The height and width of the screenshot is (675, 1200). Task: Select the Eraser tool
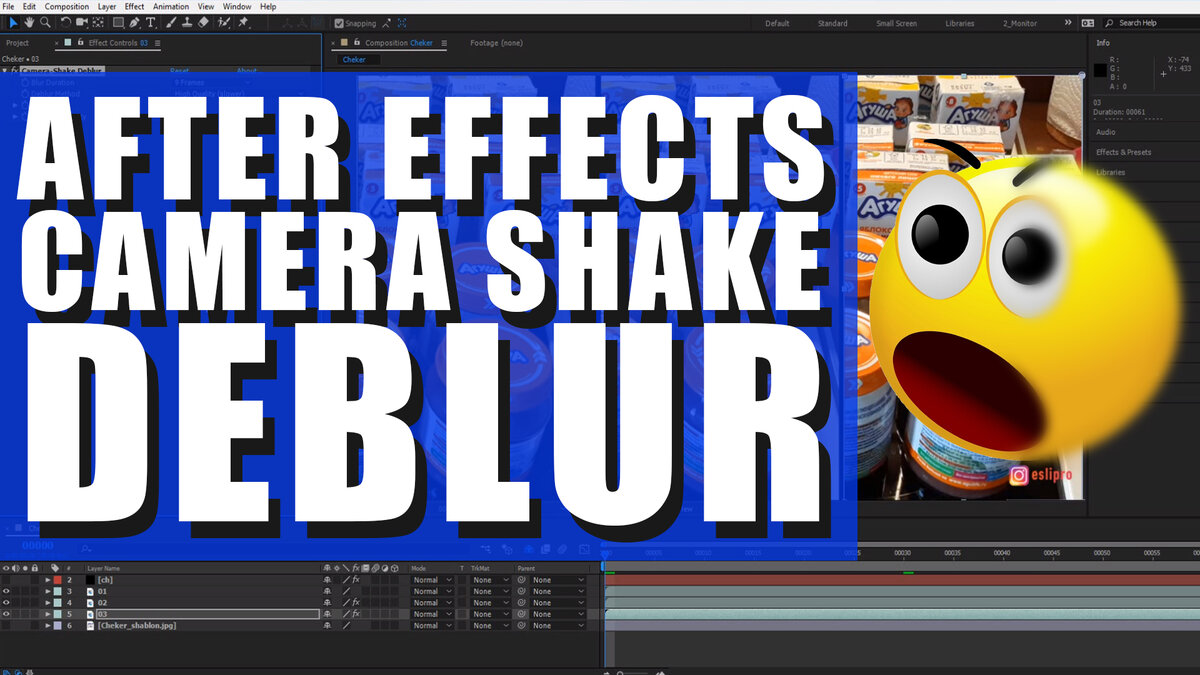point(204,22)
